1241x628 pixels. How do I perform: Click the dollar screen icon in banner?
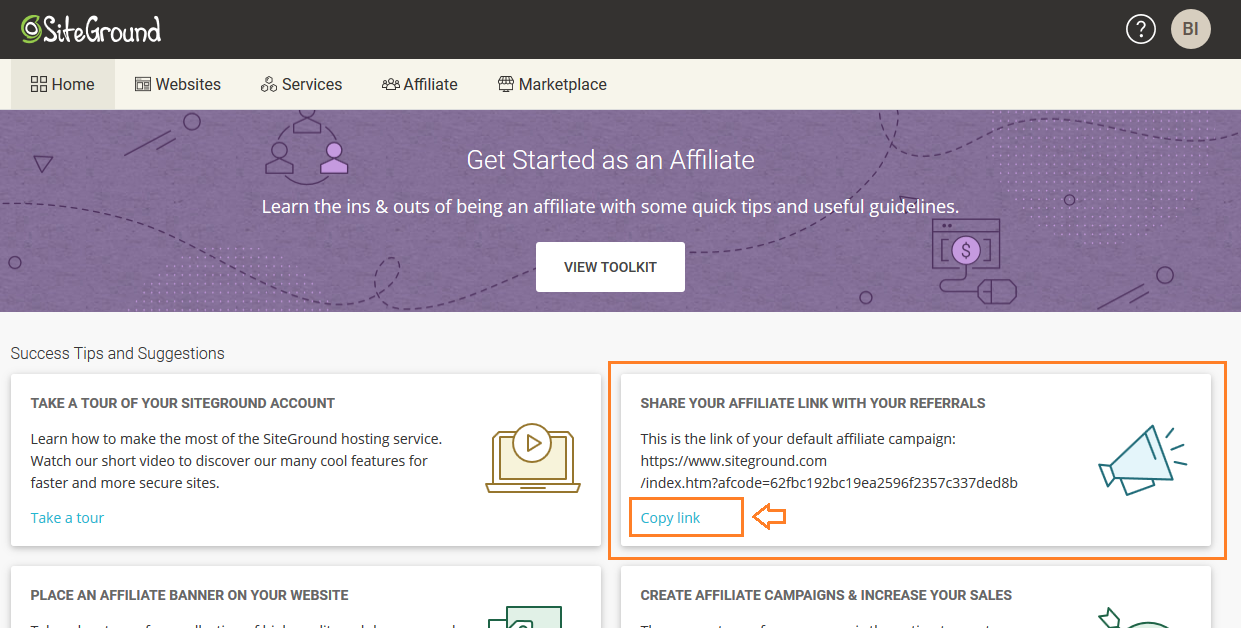click(x=973, y=263)
